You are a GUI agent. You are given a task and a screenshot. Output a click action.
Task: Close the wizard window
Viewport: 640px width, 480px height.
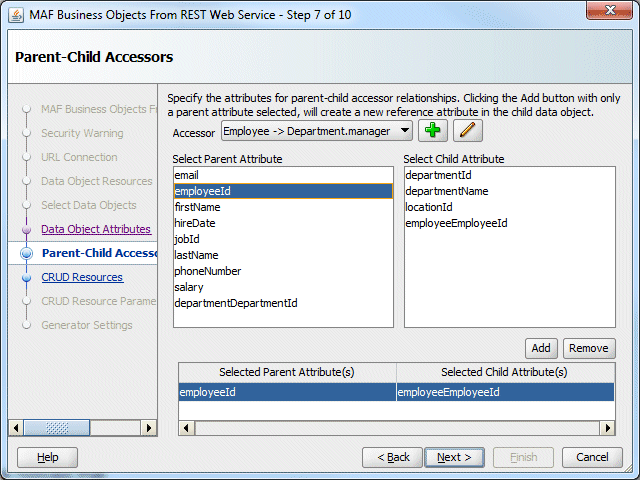coord(610,10)
